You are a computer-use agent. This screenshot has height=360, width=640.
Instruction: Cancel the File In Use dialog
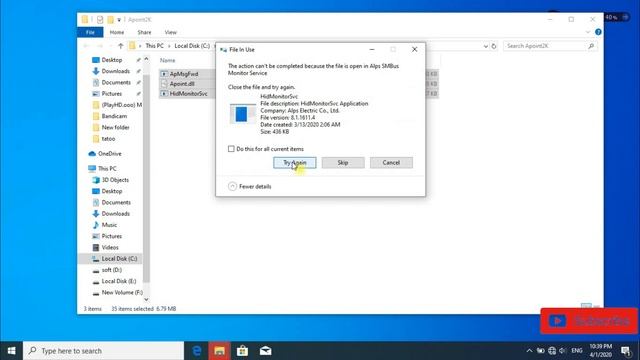(x=391, y=162)
